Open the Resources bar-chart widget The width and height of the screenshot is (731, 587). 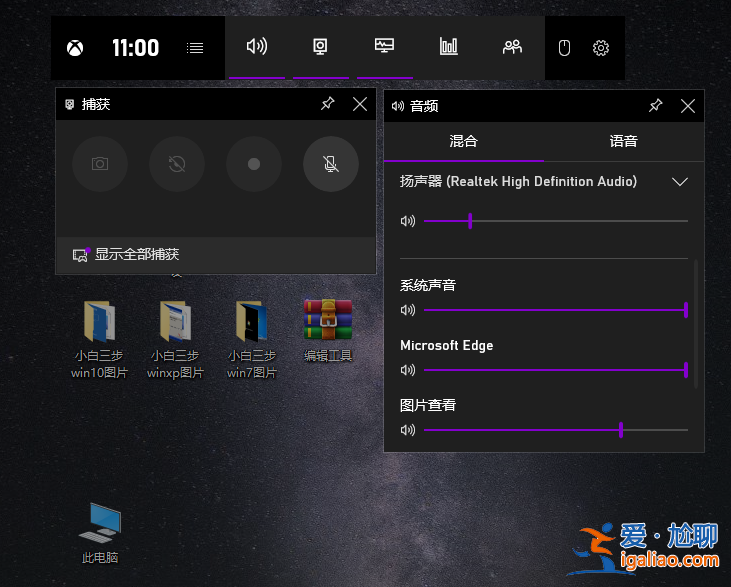[x=448, y=47]
